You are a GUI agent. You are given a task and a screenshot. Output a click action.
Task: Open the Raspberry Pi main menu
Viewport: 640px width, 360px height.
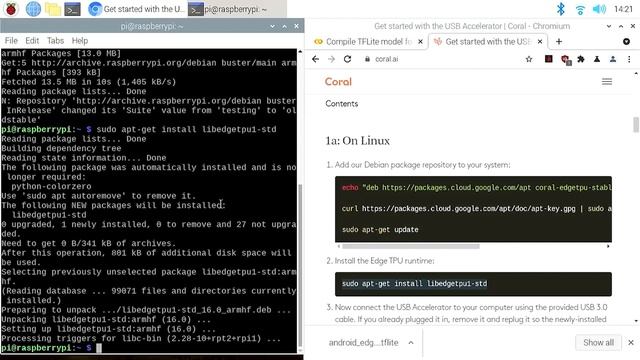[11, 9]
